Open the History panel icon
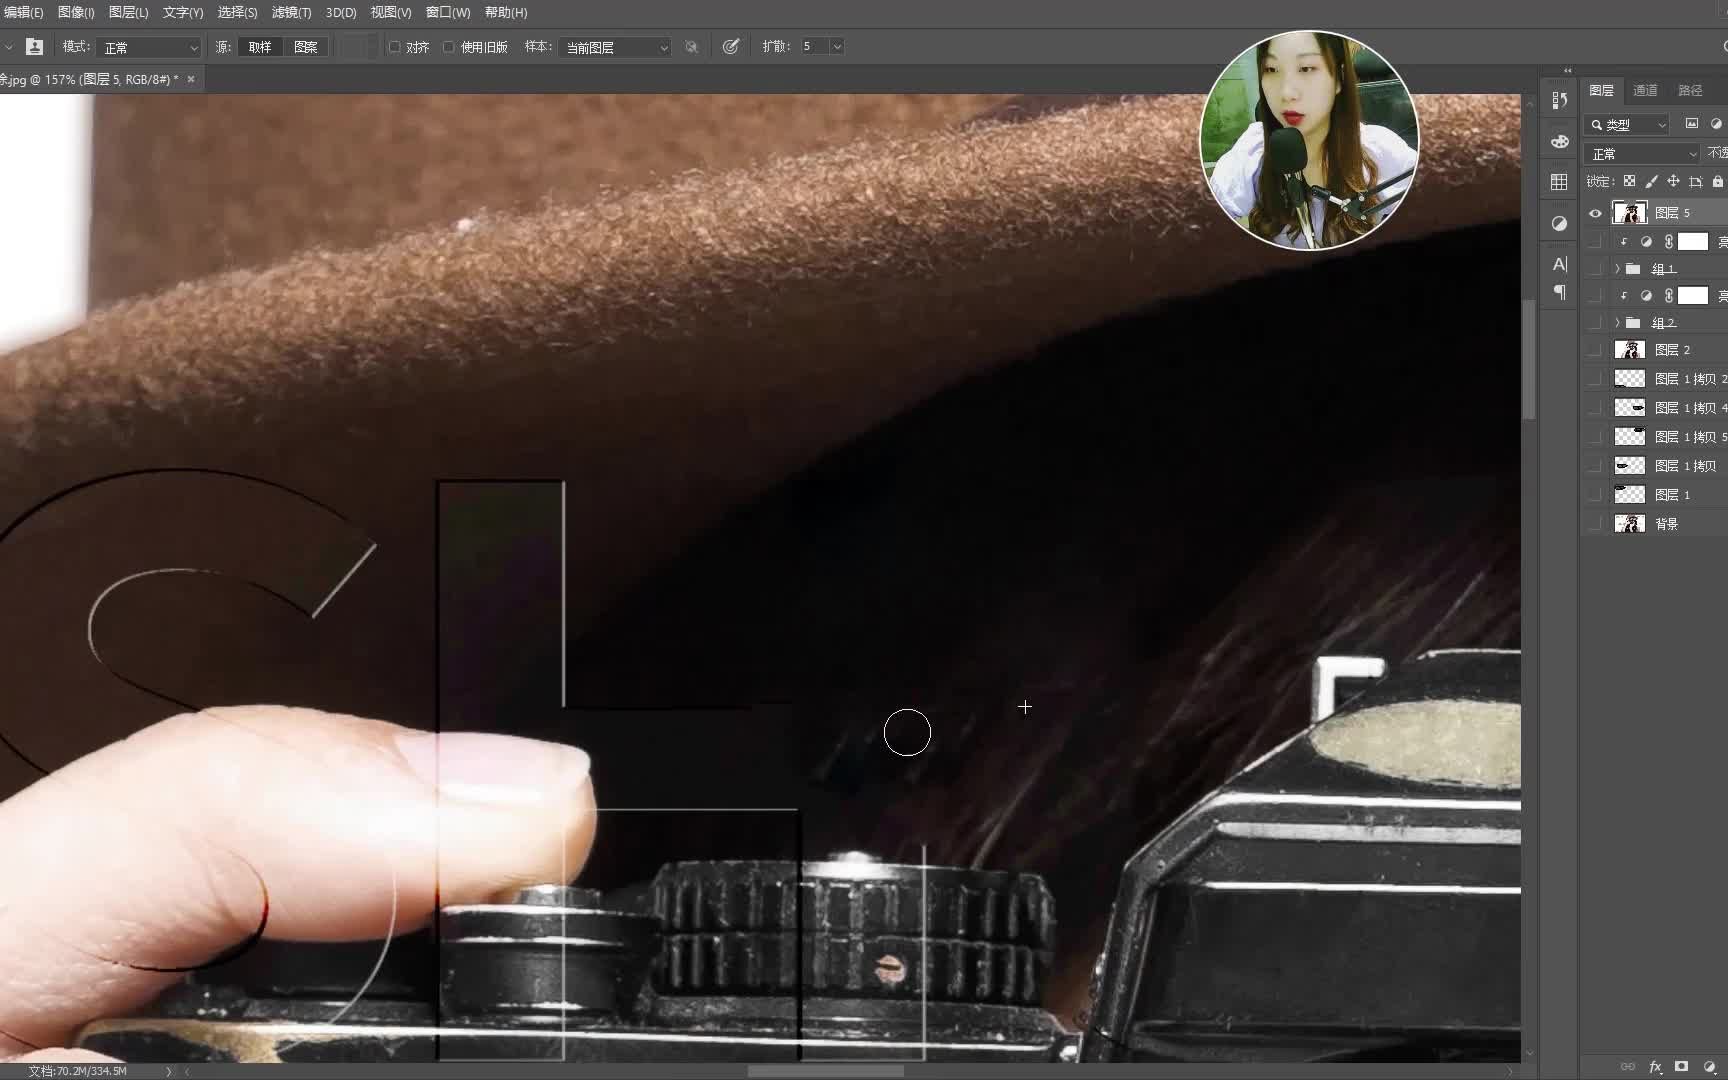This screenshot has width=1728, height=1080. pos(1559,100)
